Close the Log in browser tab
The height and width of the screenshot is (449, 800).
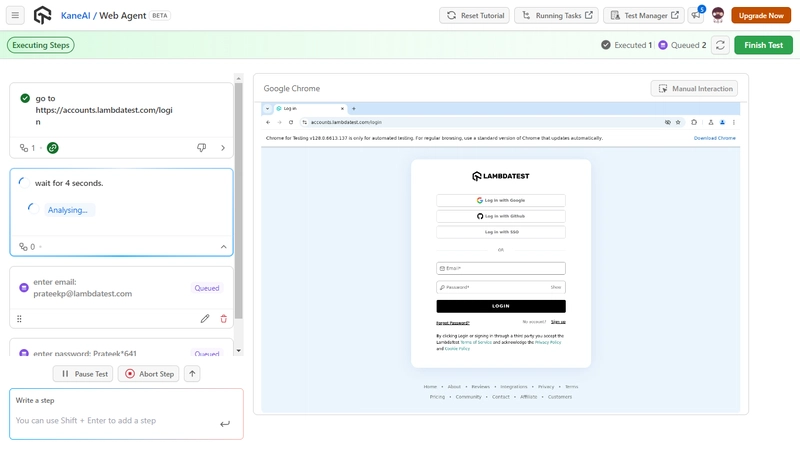click(x=342, y=109)
